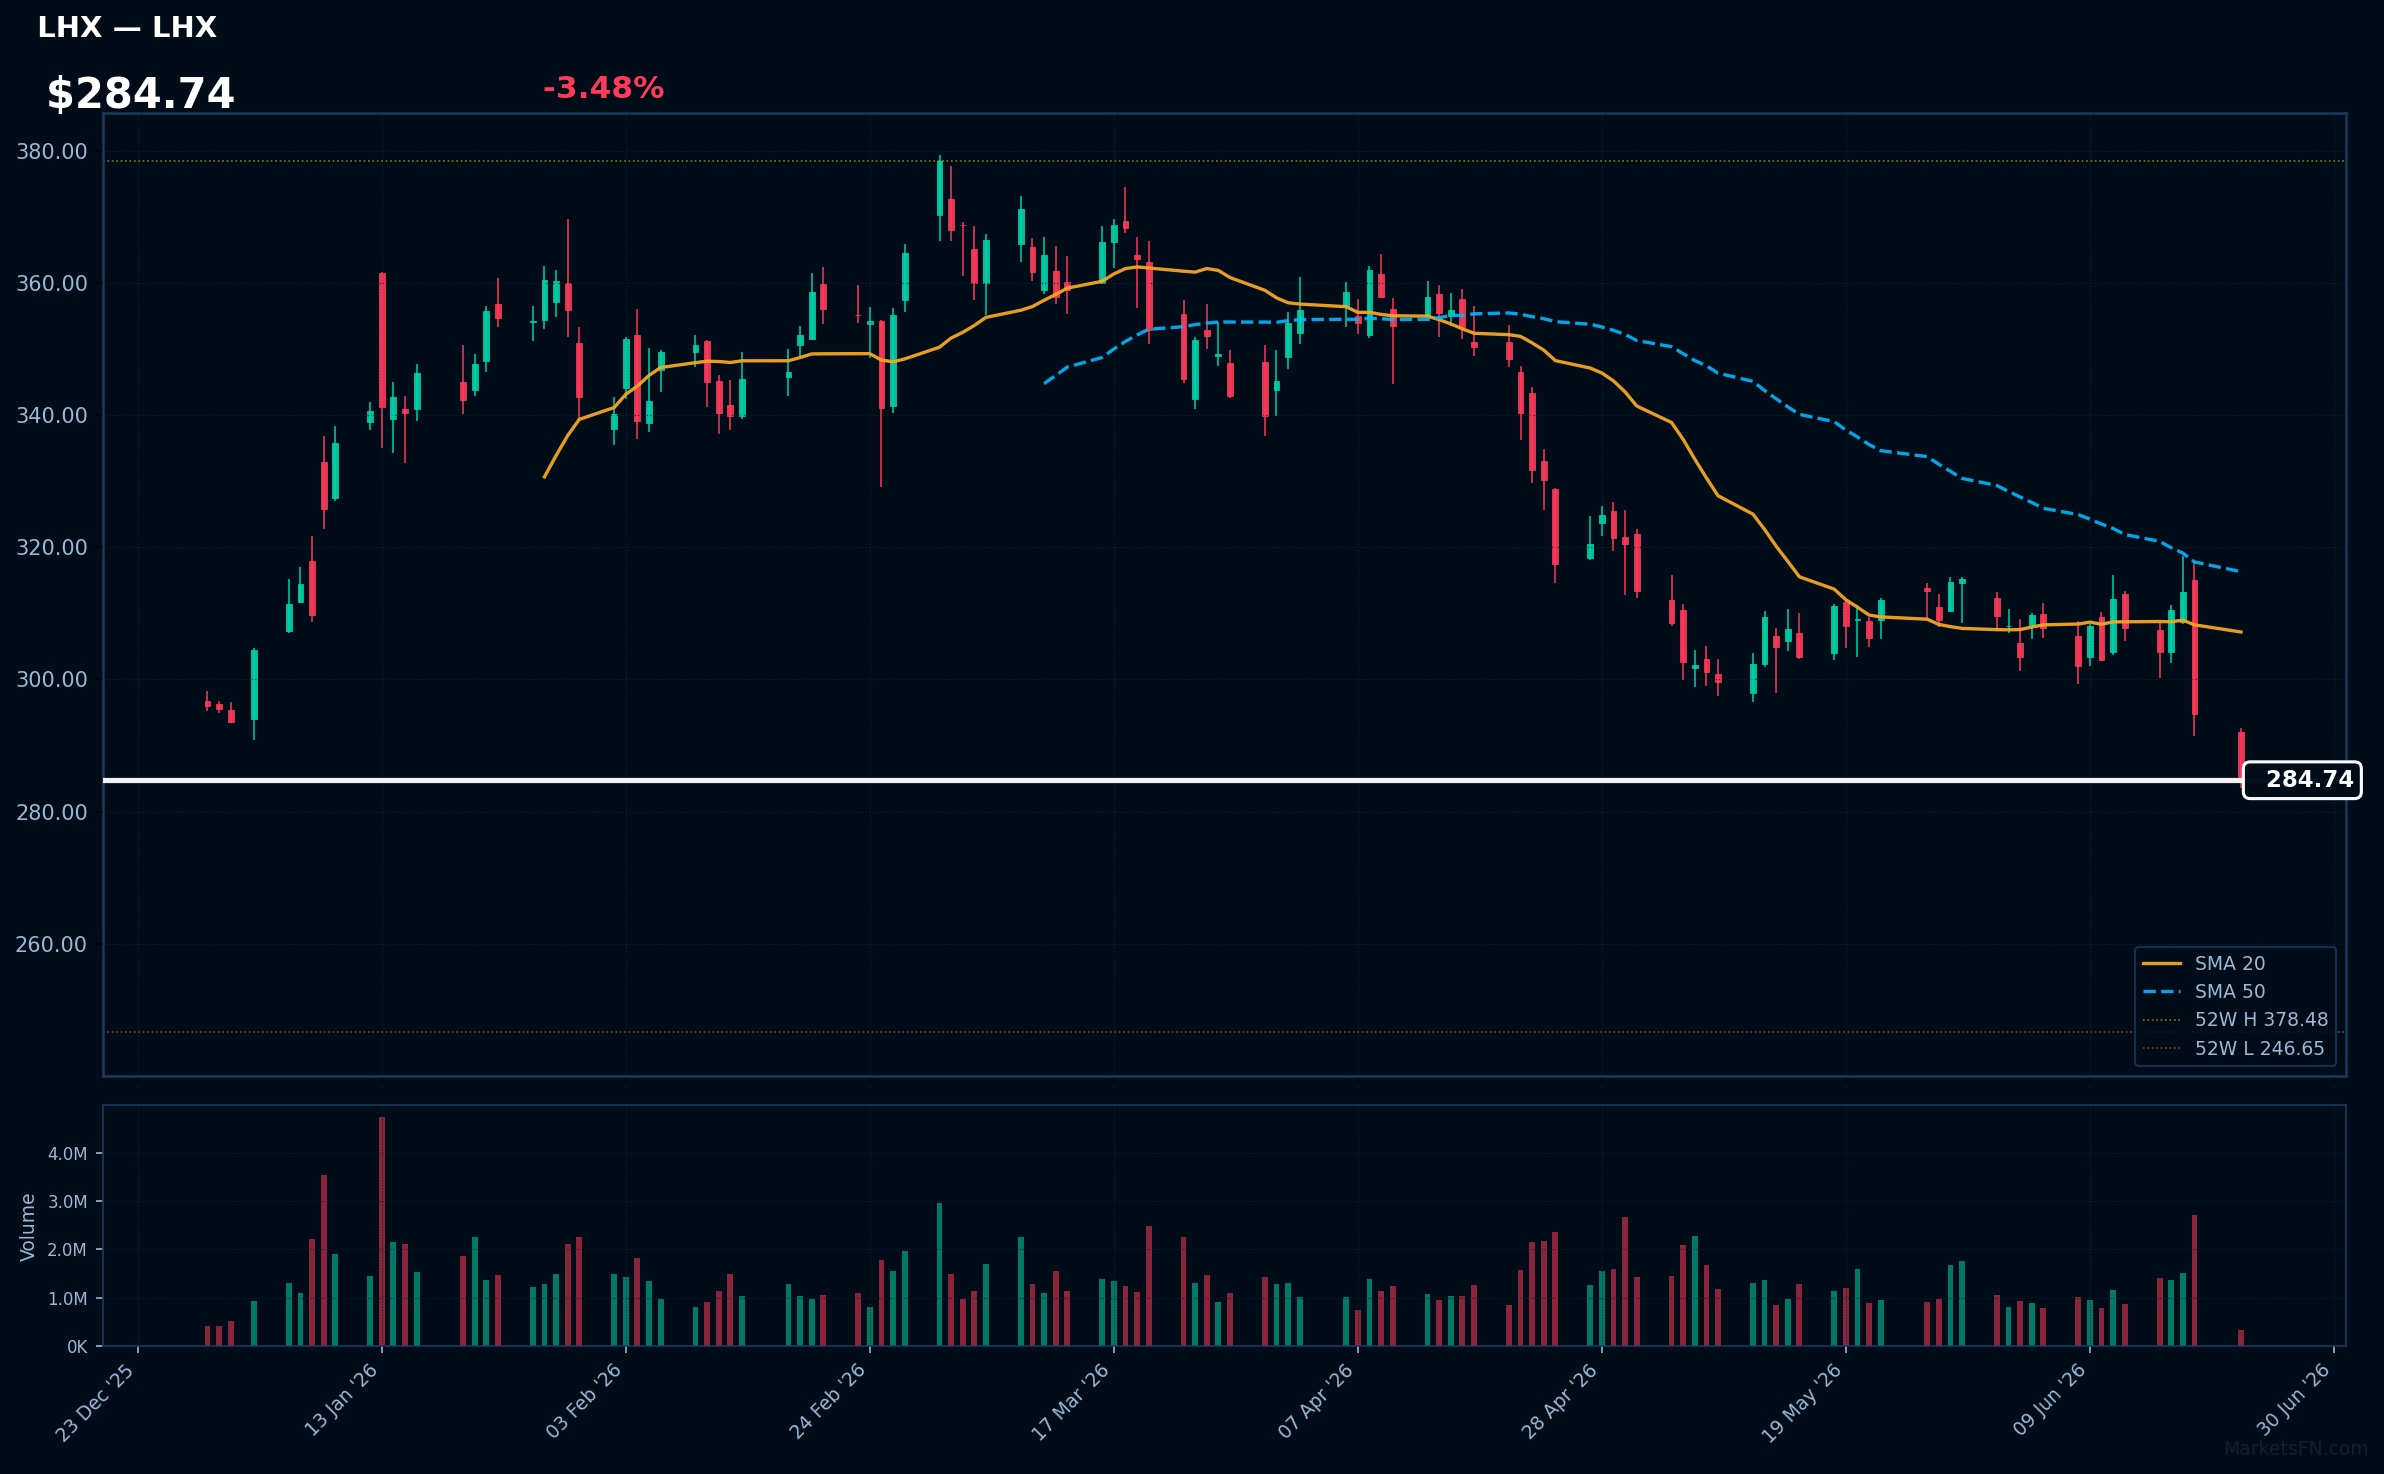Click the 4.0M volume axis label
Image resolution: width=2384 pixels, height=1474 pixels.
68,1154
